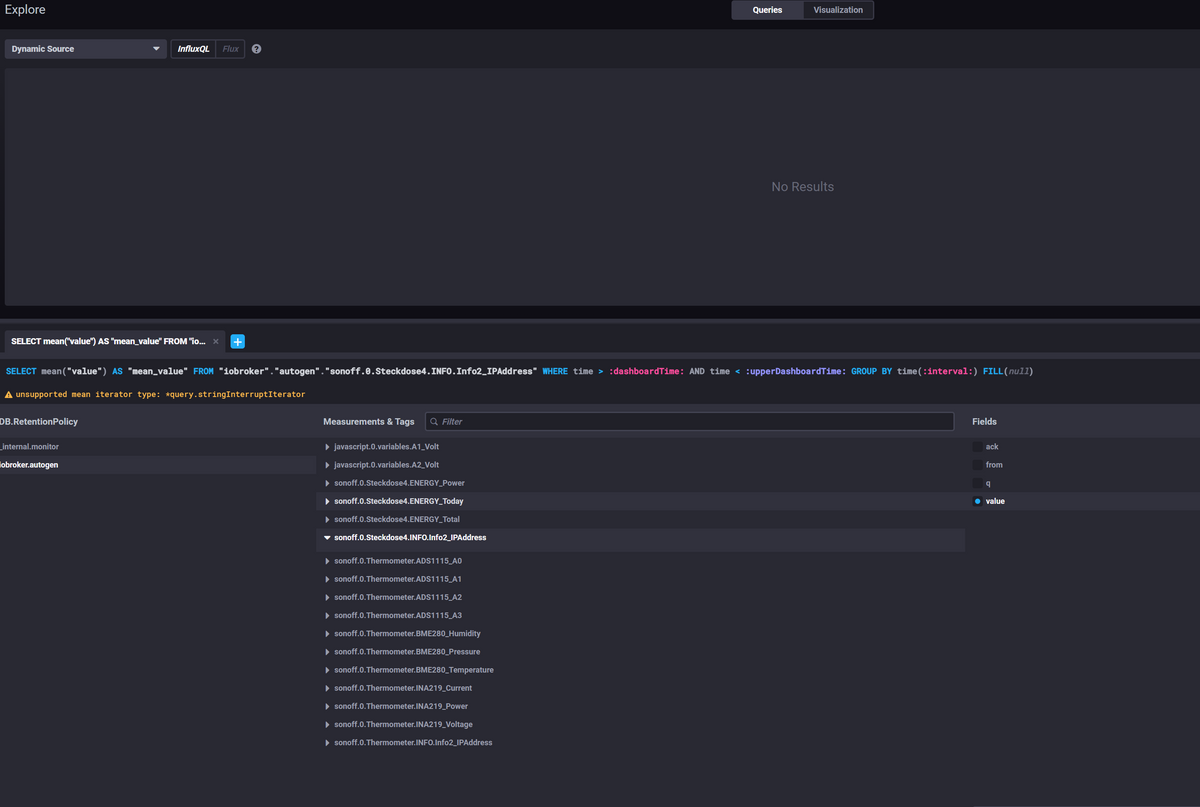Add a new query with the plus icon
Viewport: 1200px width, 807px height.
click(238, 341)
